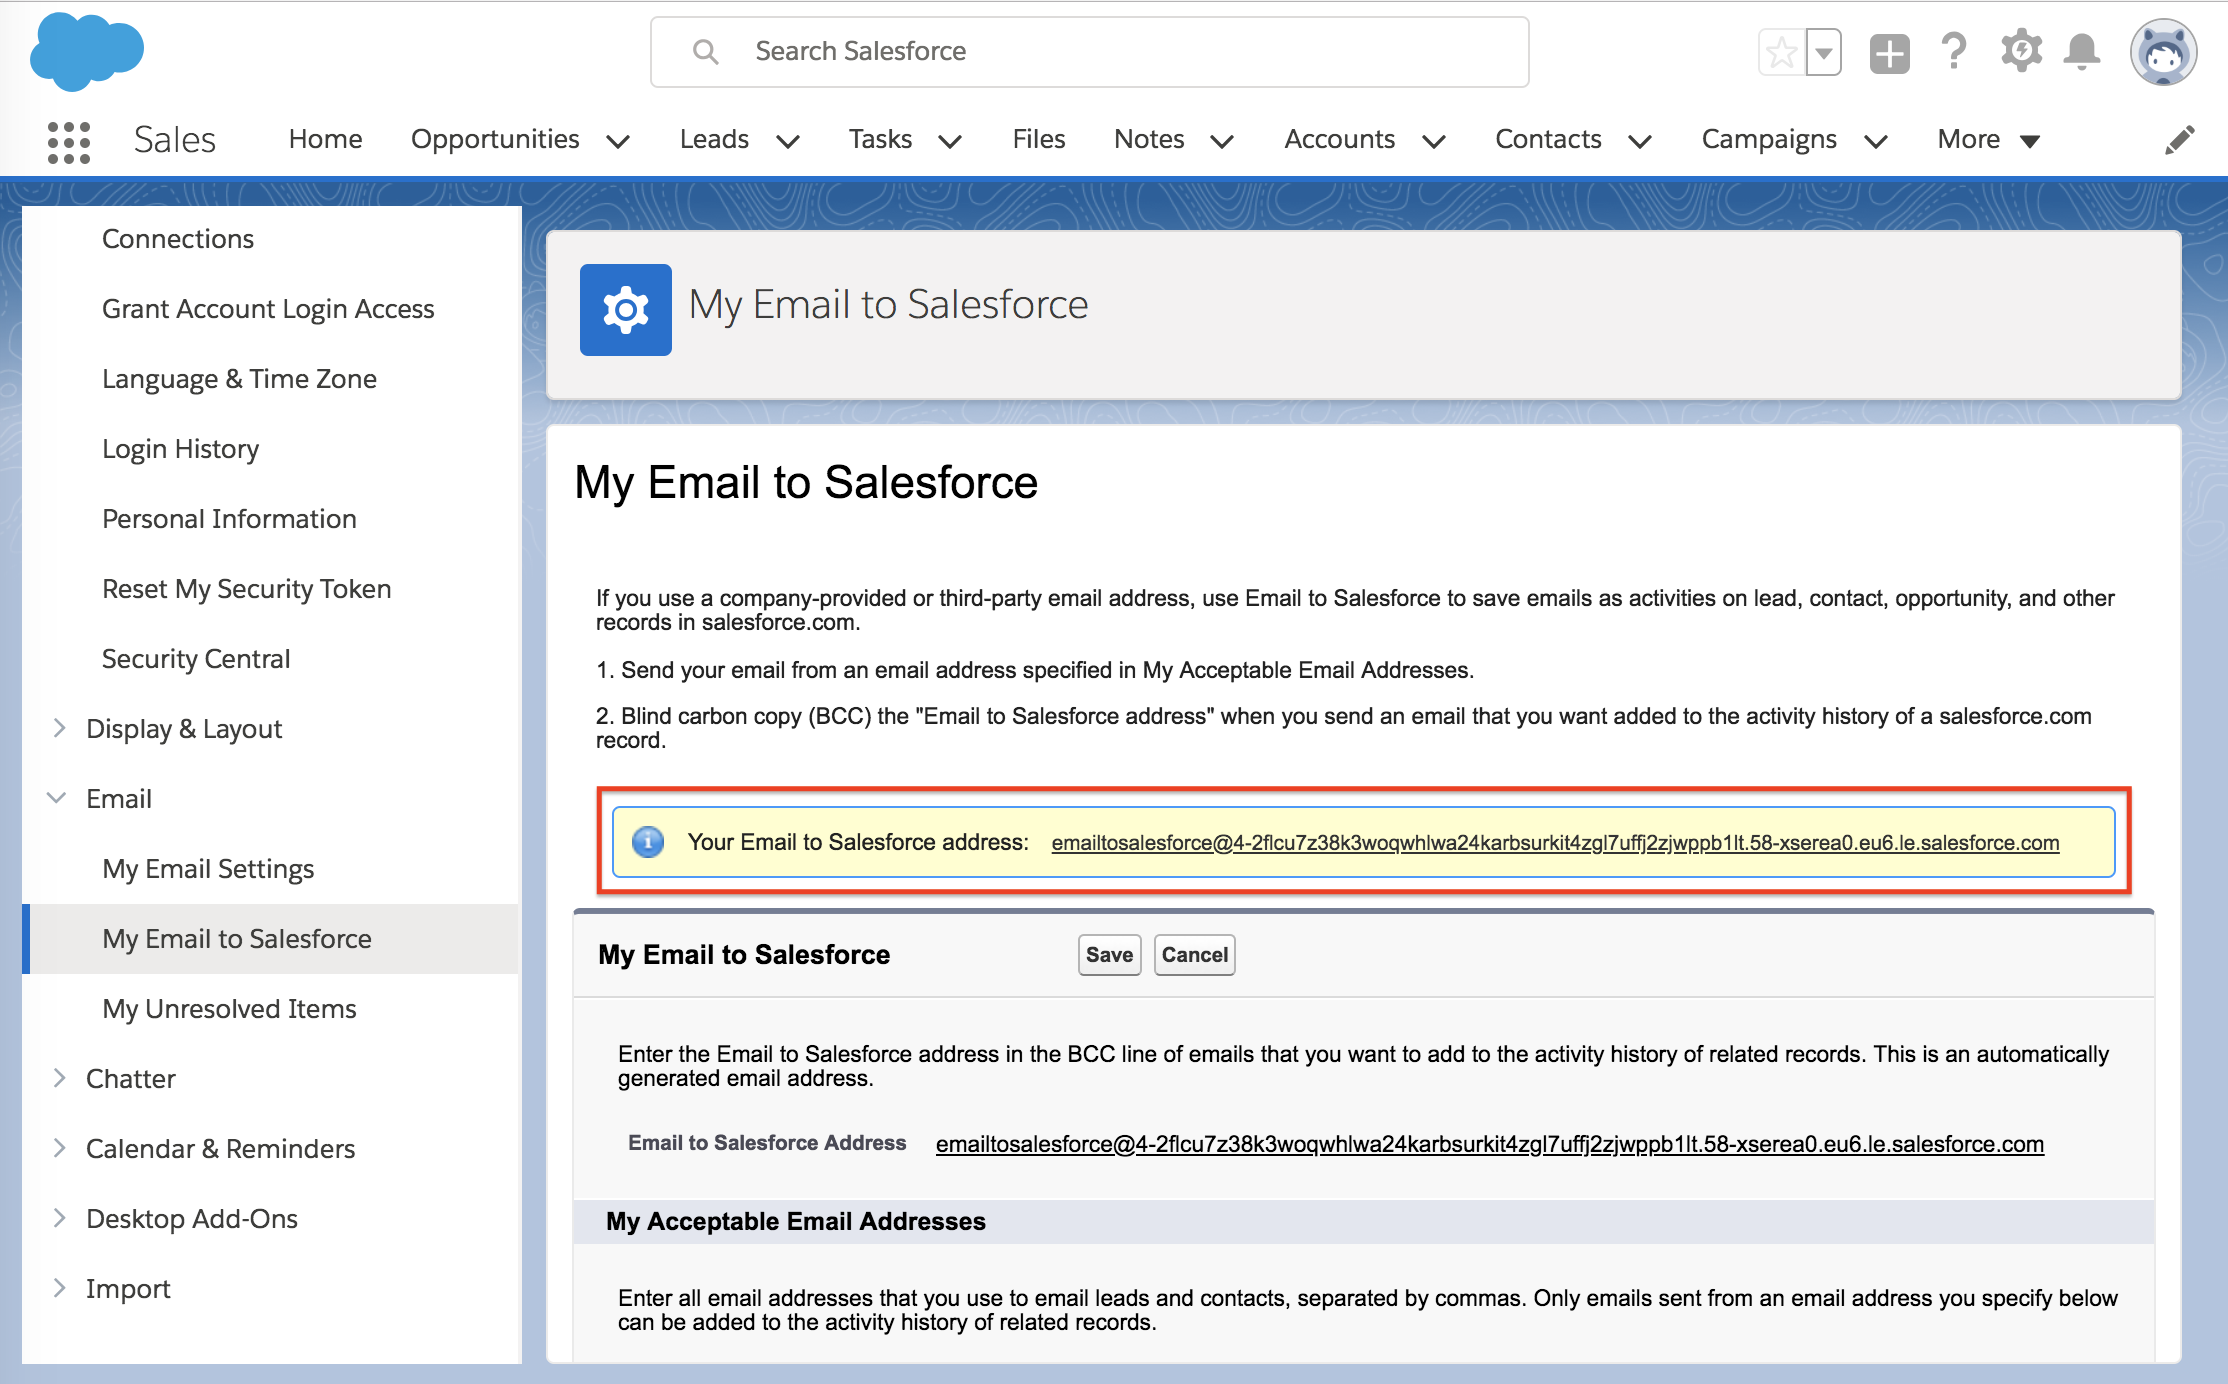
Task: Click the info icon in the yellow banner
Action: point(647,842)
